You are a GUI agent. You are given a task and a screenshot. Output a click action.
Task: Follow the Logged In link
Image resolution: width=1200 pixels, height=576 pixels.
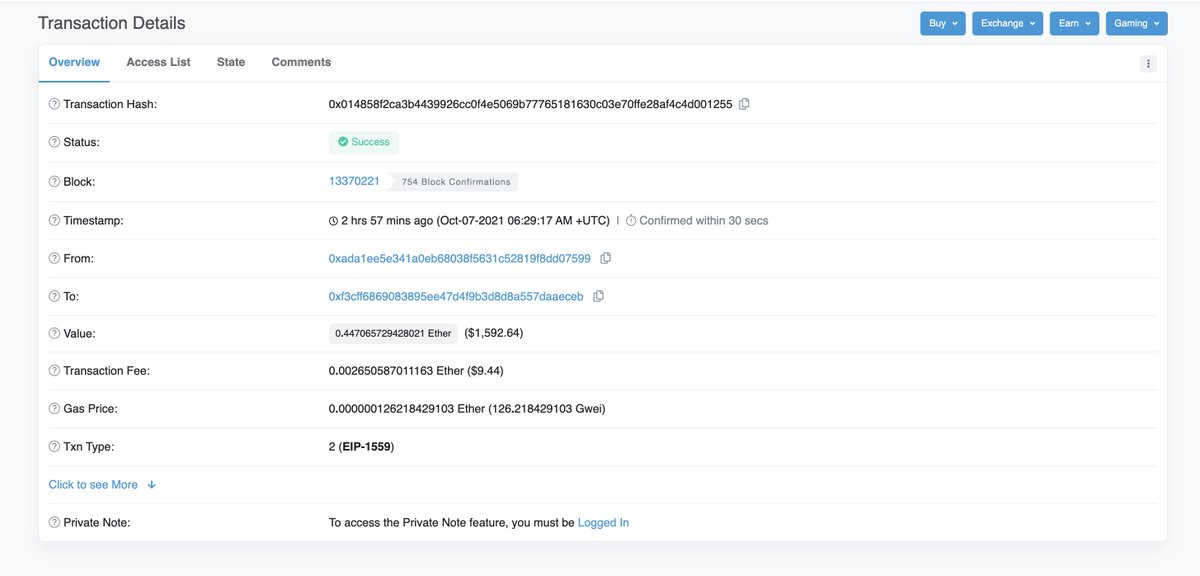(603, 522)
